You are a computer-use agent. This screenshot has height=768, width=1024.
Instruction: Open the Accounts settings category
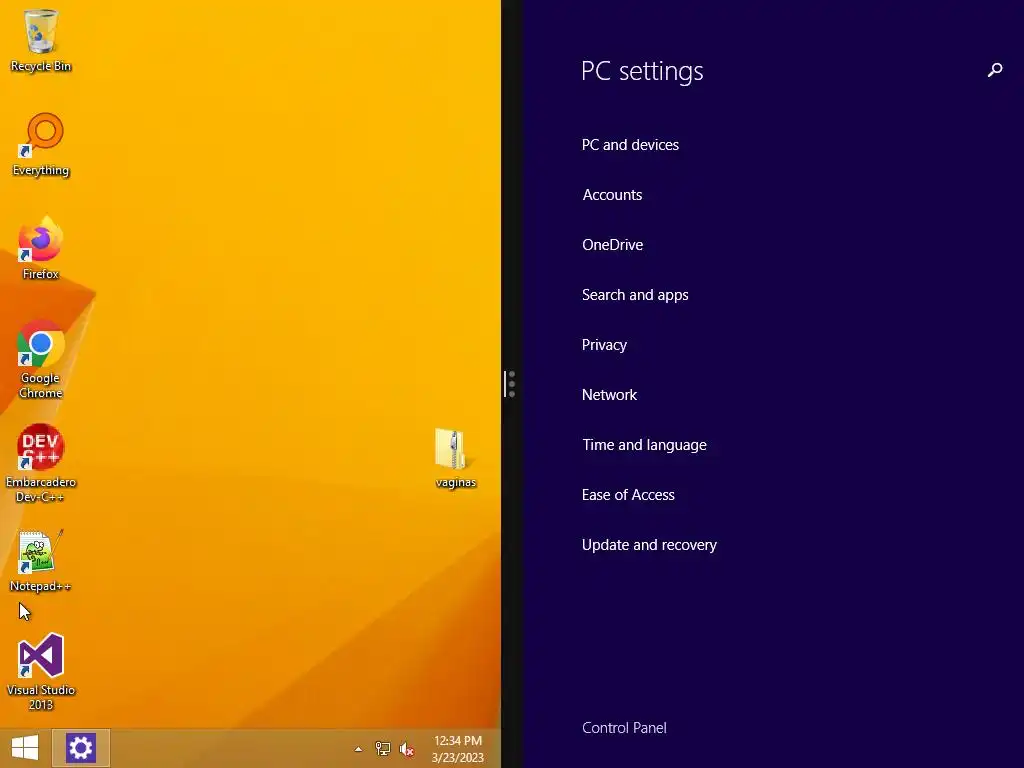click(612, 195)
